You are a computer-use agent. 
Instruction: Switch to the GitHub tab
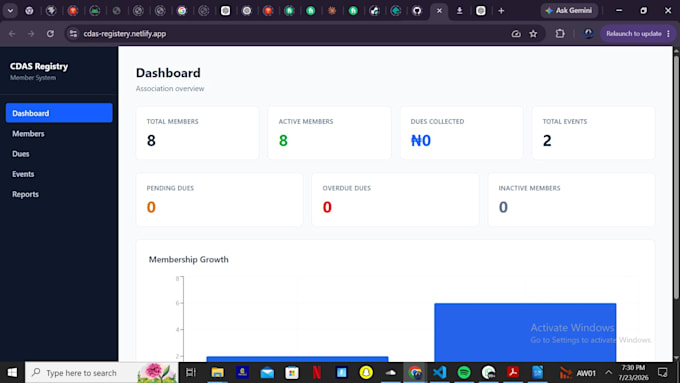click(x=417, y=11)
